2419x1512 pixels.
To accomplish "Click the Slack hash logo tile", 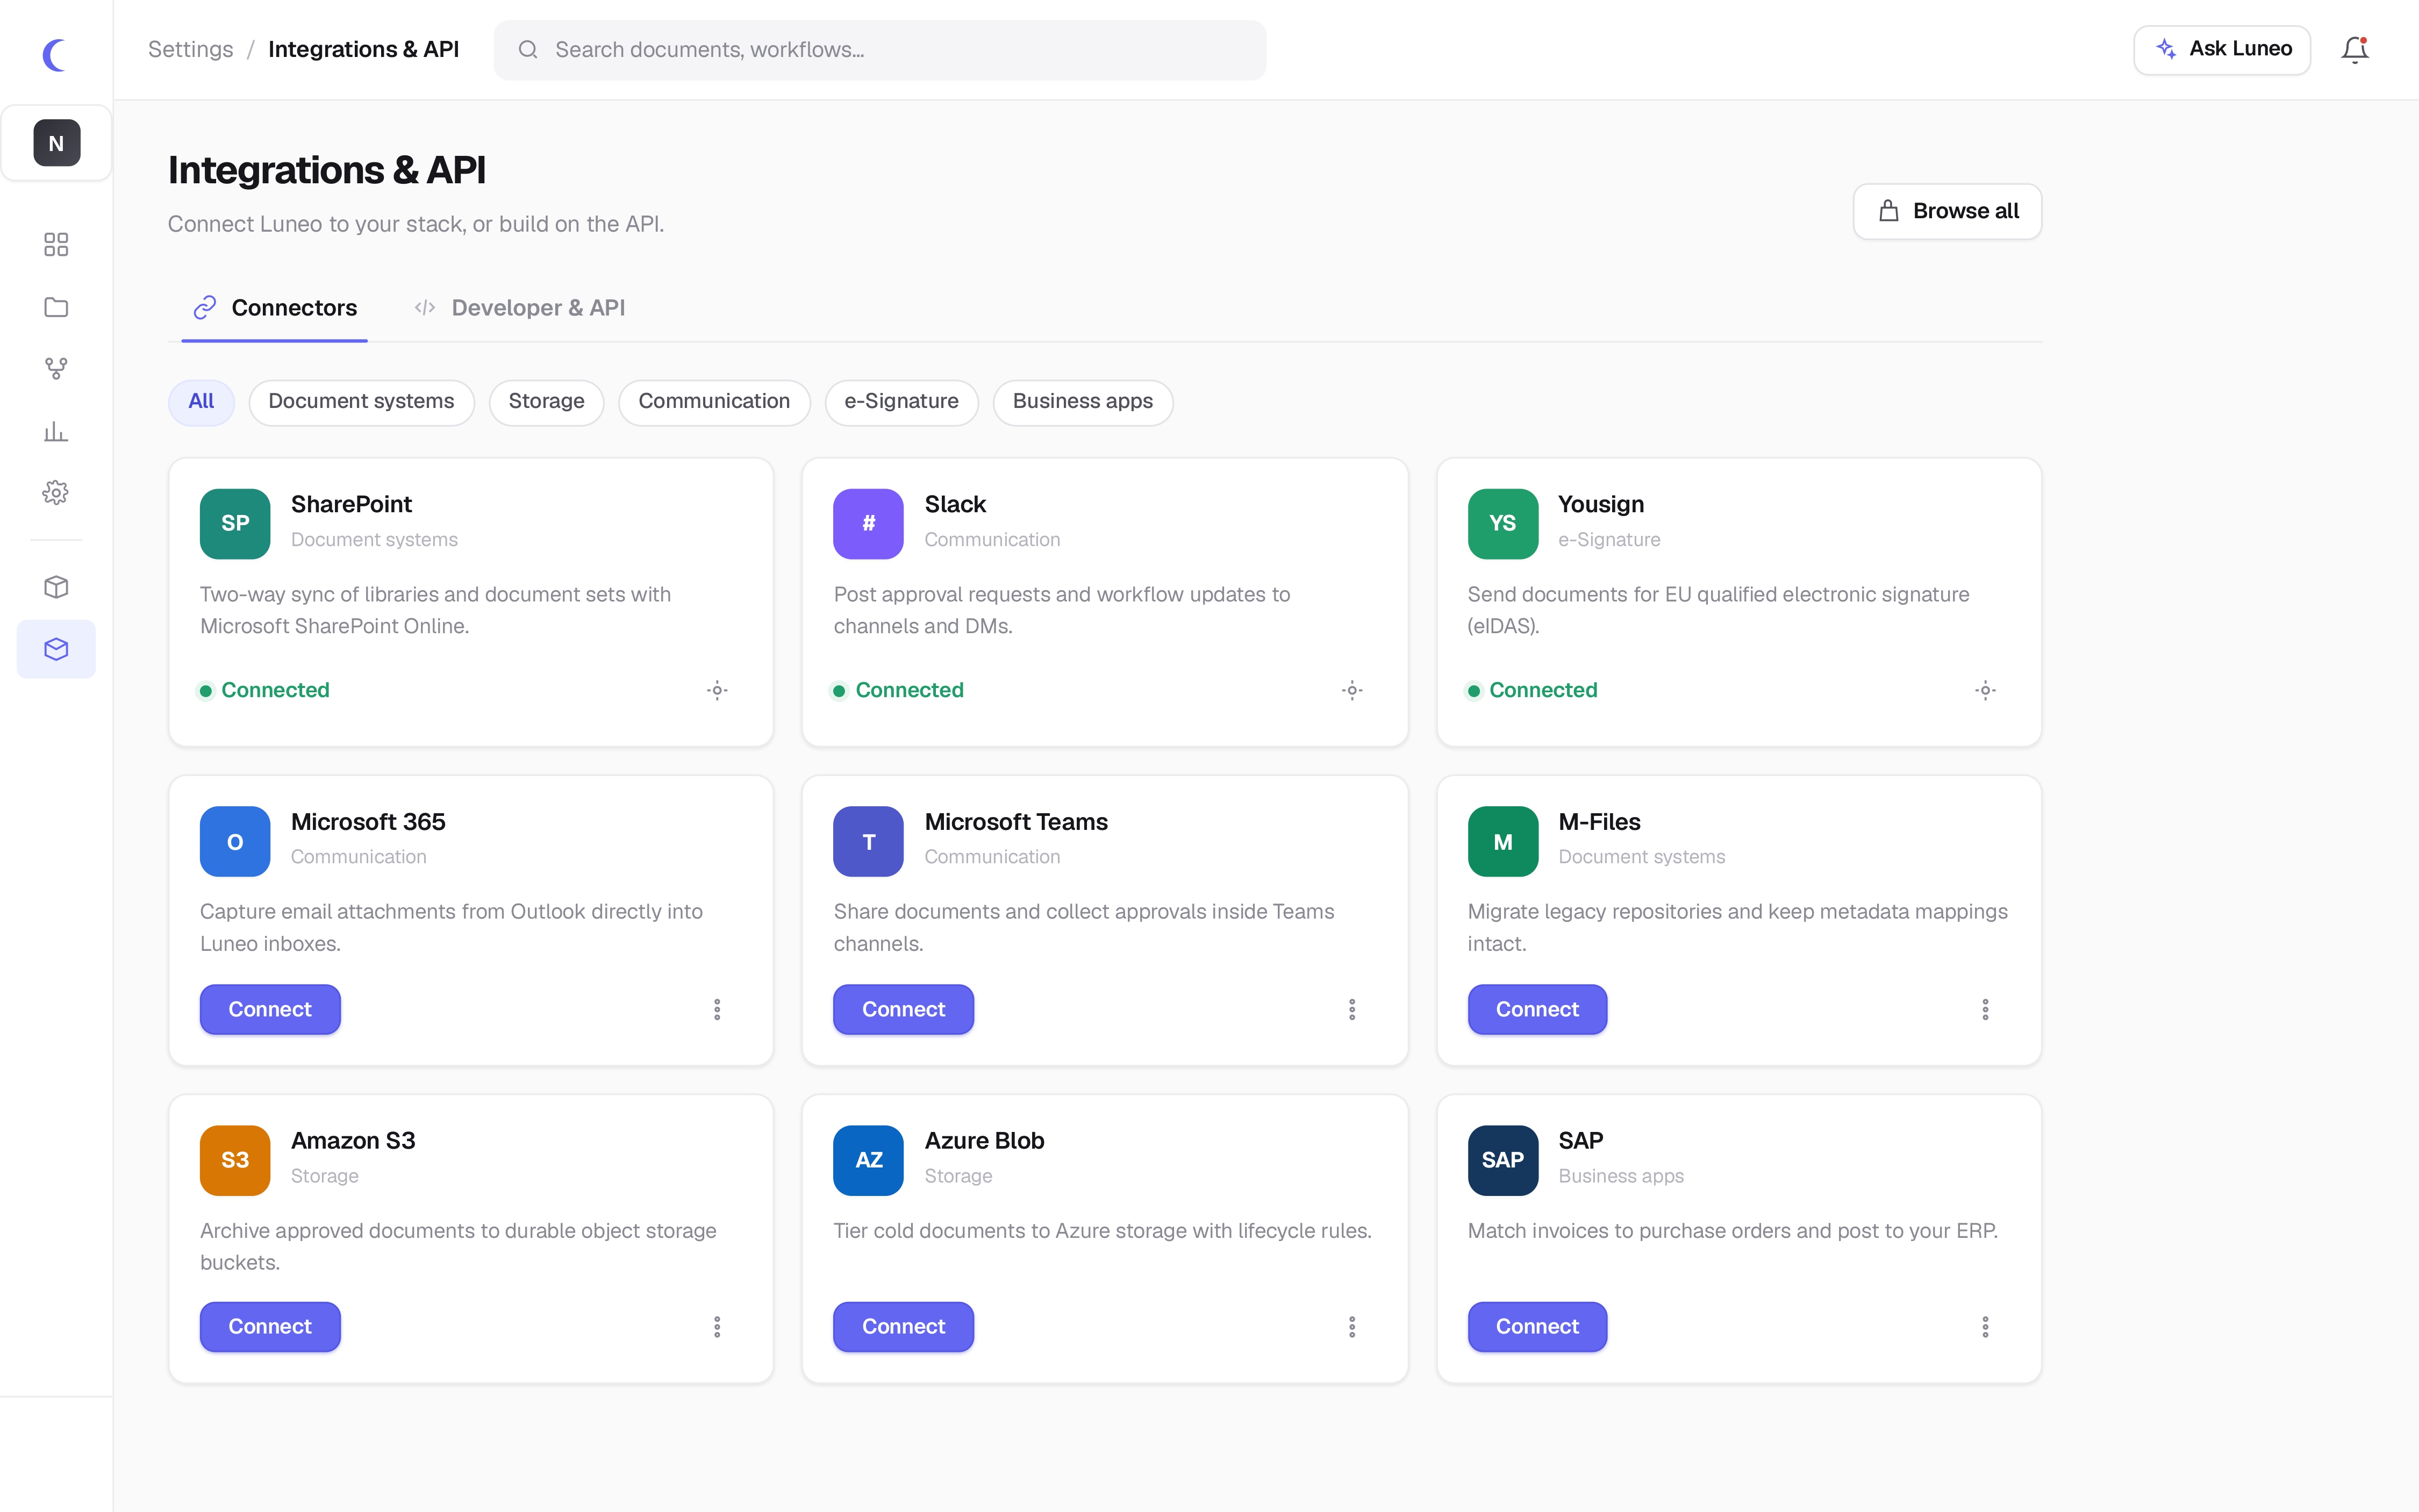I will tap(868, 523).
